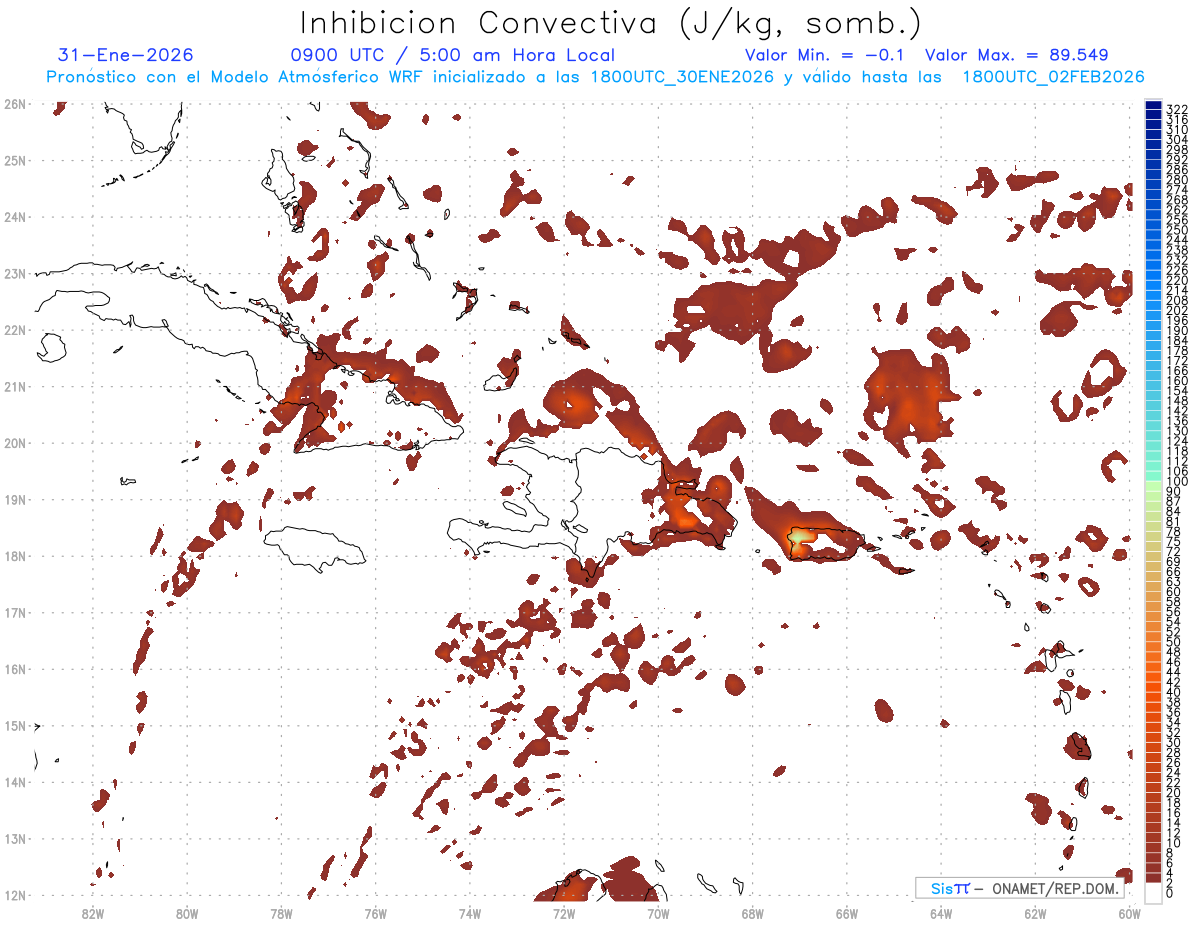
Task: Click the 21N latitude label
Action: (15, 386)
